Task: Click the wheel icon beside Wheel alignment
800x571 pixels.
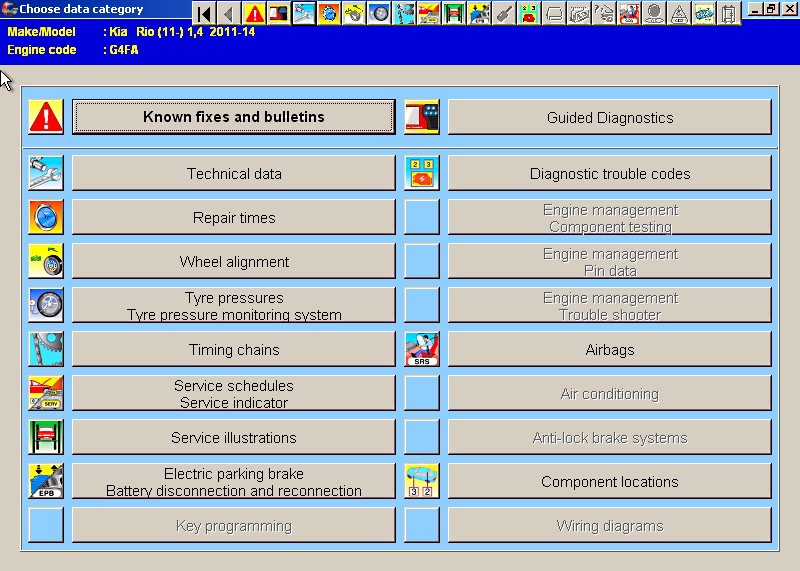Action: click(46, 262)
